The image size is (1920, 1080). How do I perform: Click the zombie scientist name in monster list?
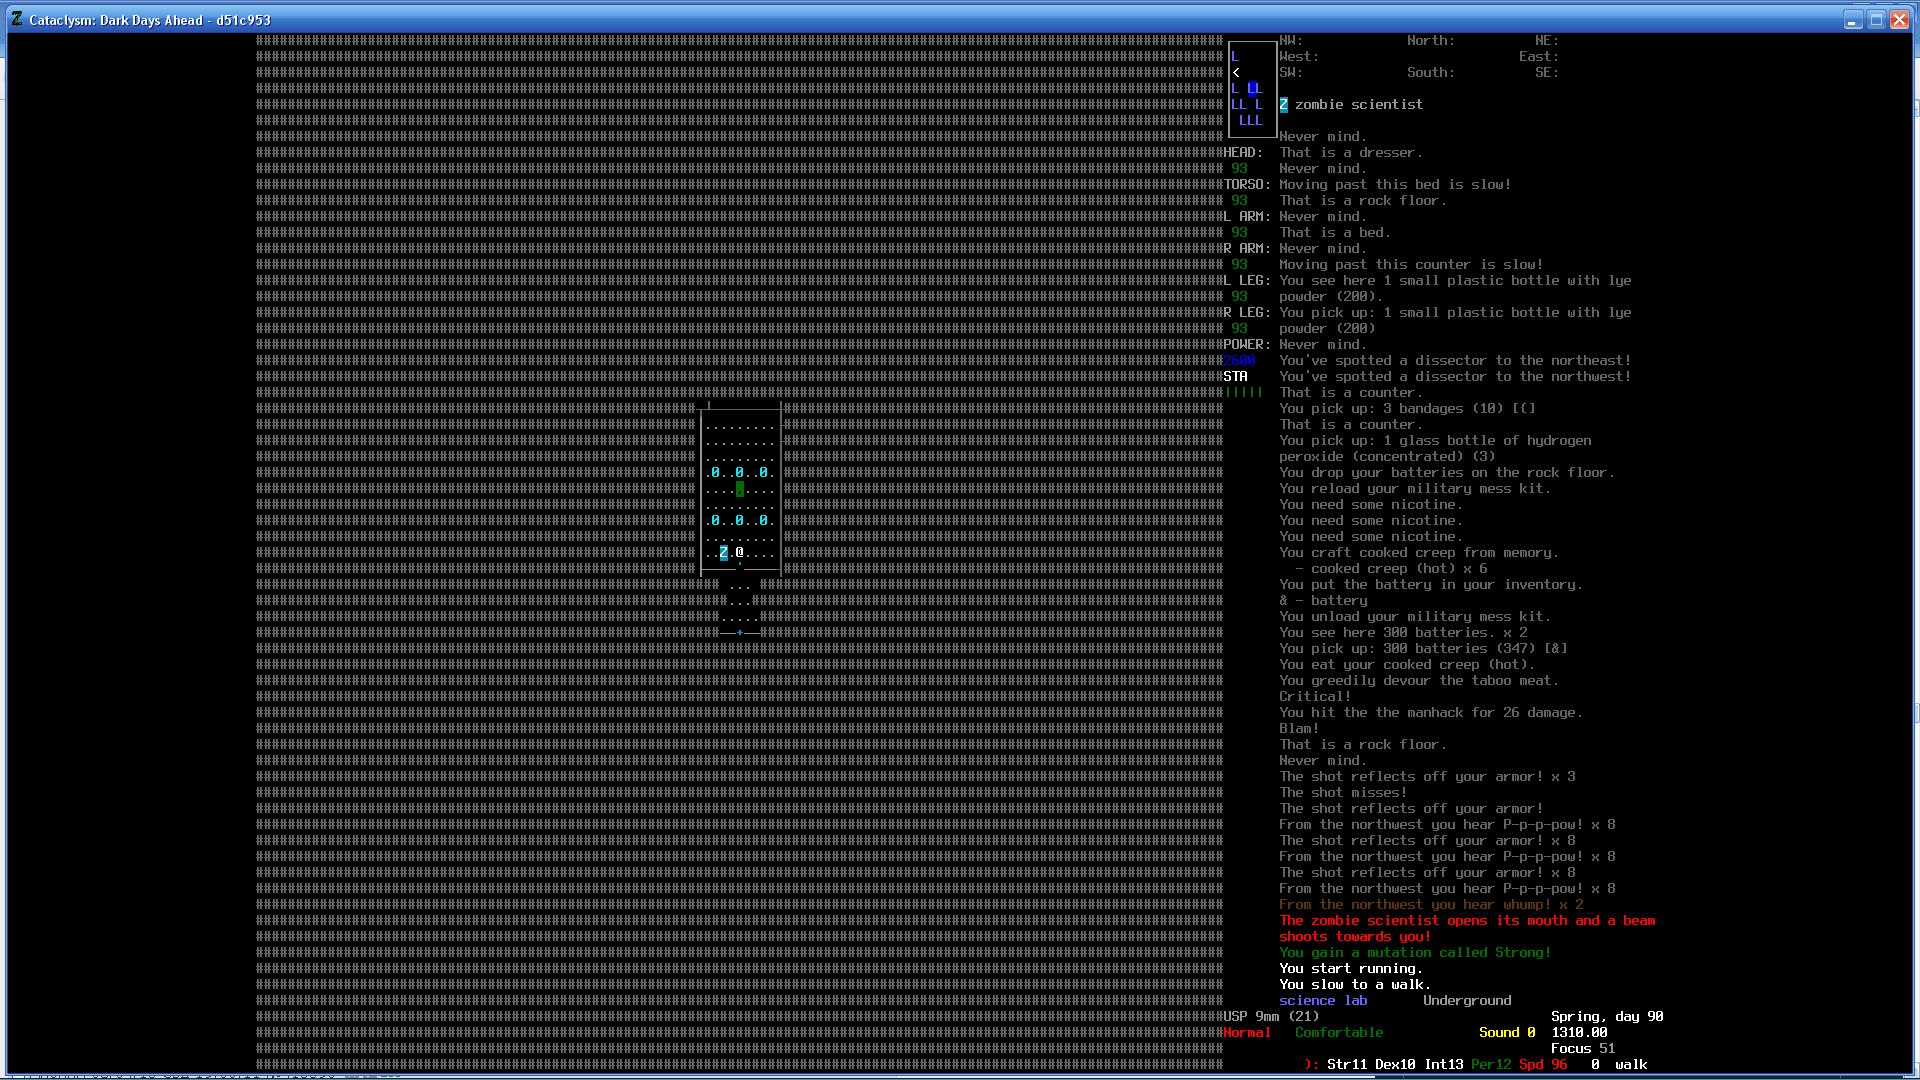click(x=1358, y=105)
